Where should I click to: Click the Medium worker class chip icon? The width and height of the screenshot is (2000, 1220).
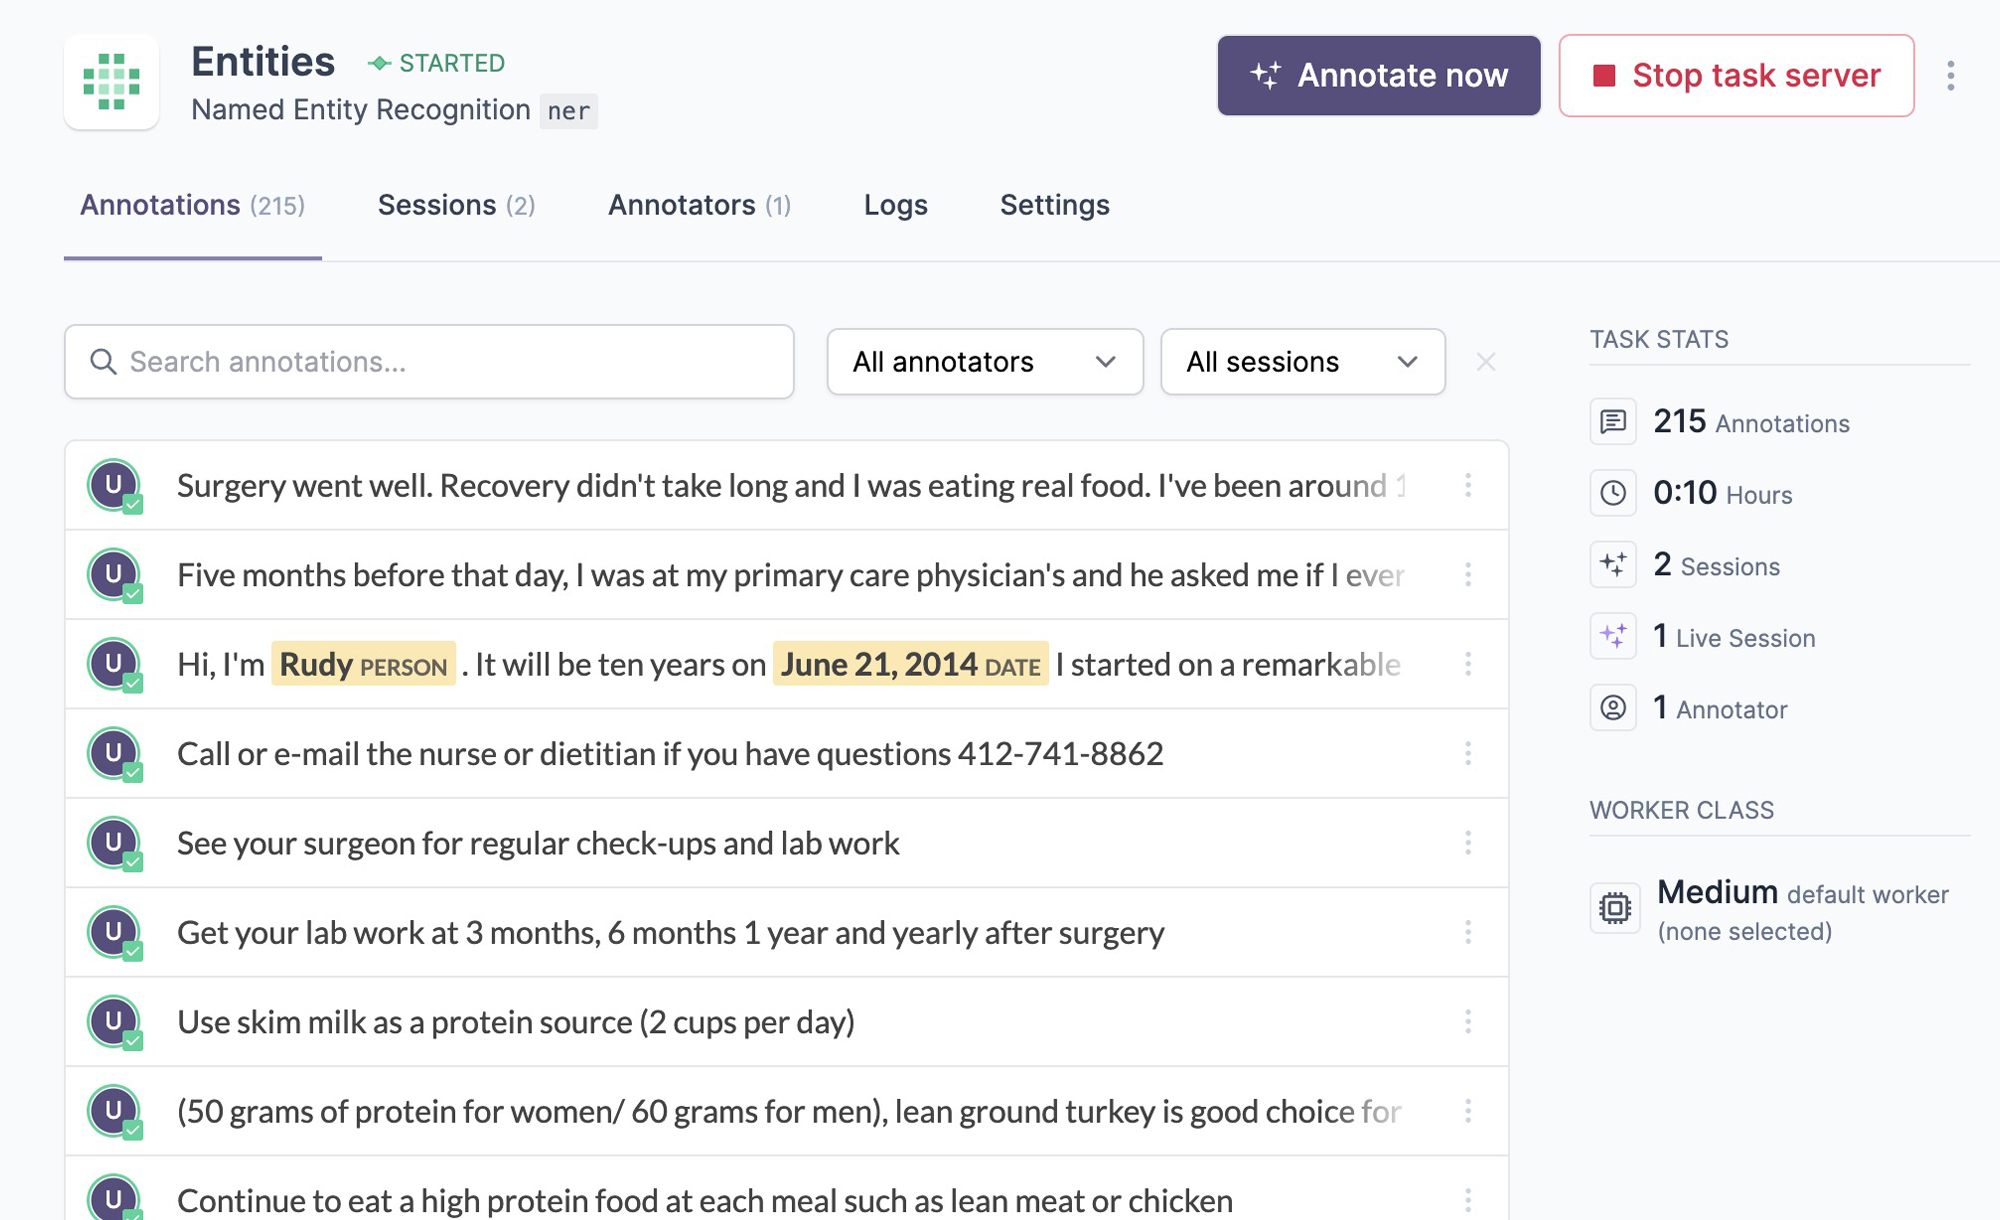(x=1614, y=908)
